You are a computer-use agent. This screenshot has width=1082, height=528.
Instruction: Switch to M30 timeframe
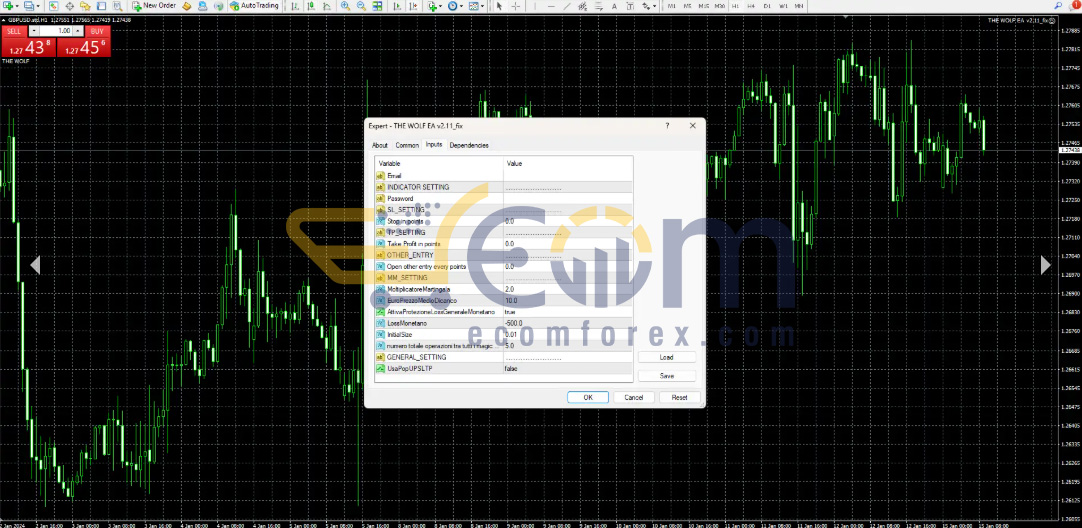[720, 6]
